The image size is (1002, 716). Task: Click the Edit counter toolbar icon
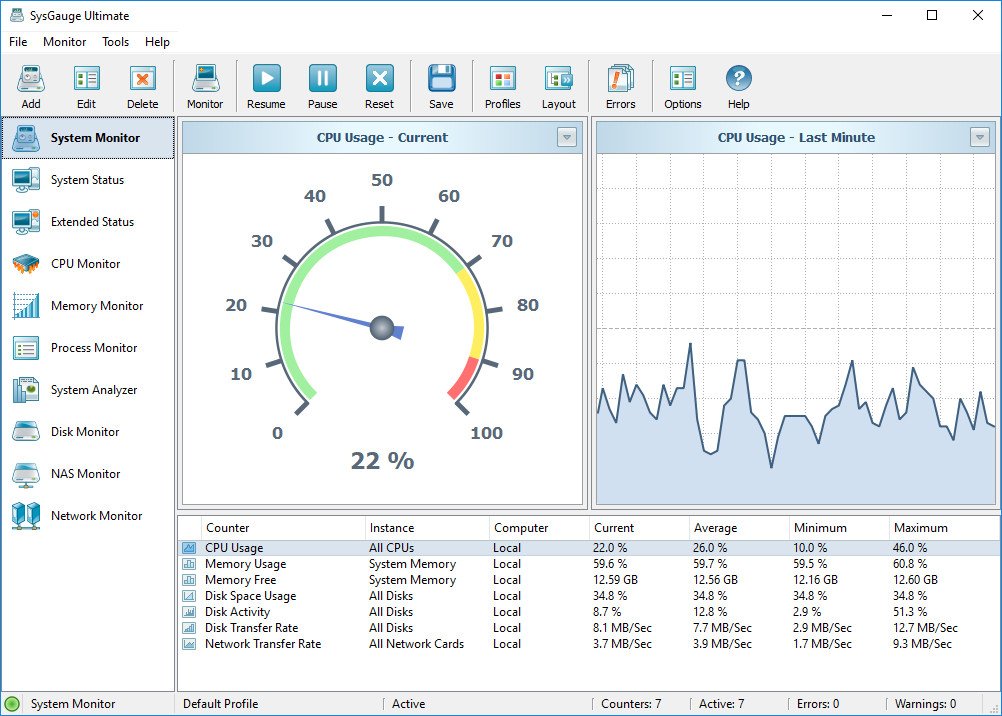tap(87, 80)
